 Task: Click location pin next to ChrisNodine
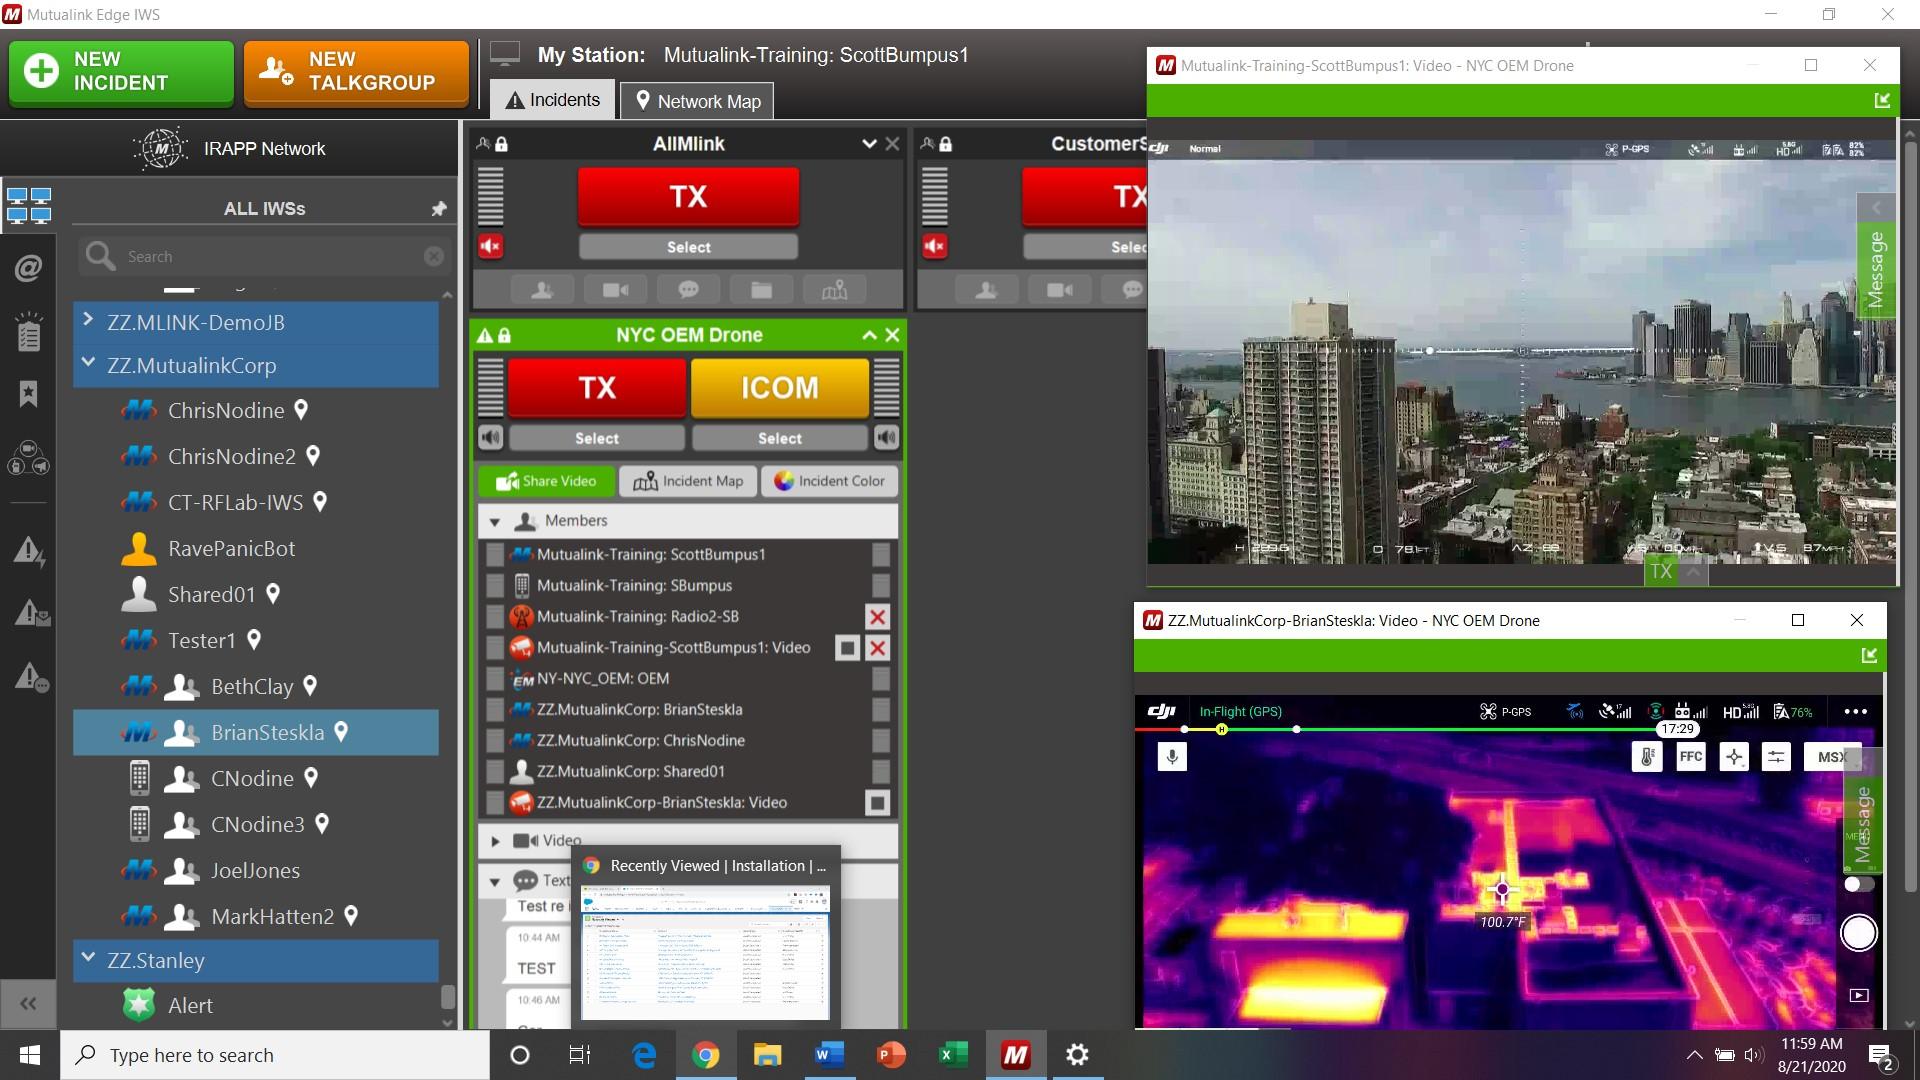(x=301, y=410)
